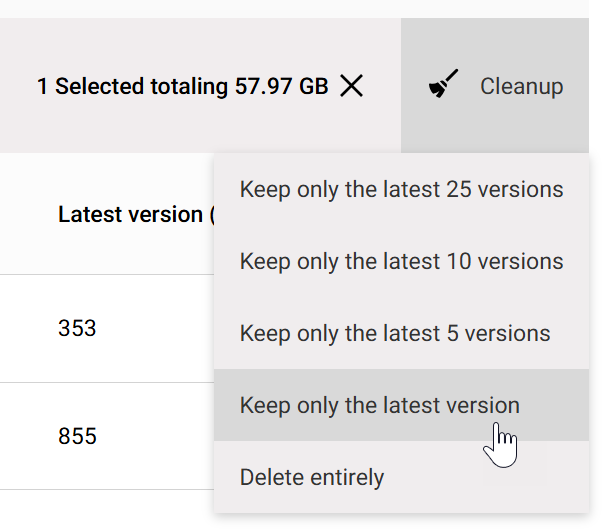The height and width of the screenshot is (530, 604).
Task: Click the broom icon
Action: click(444, 86)
